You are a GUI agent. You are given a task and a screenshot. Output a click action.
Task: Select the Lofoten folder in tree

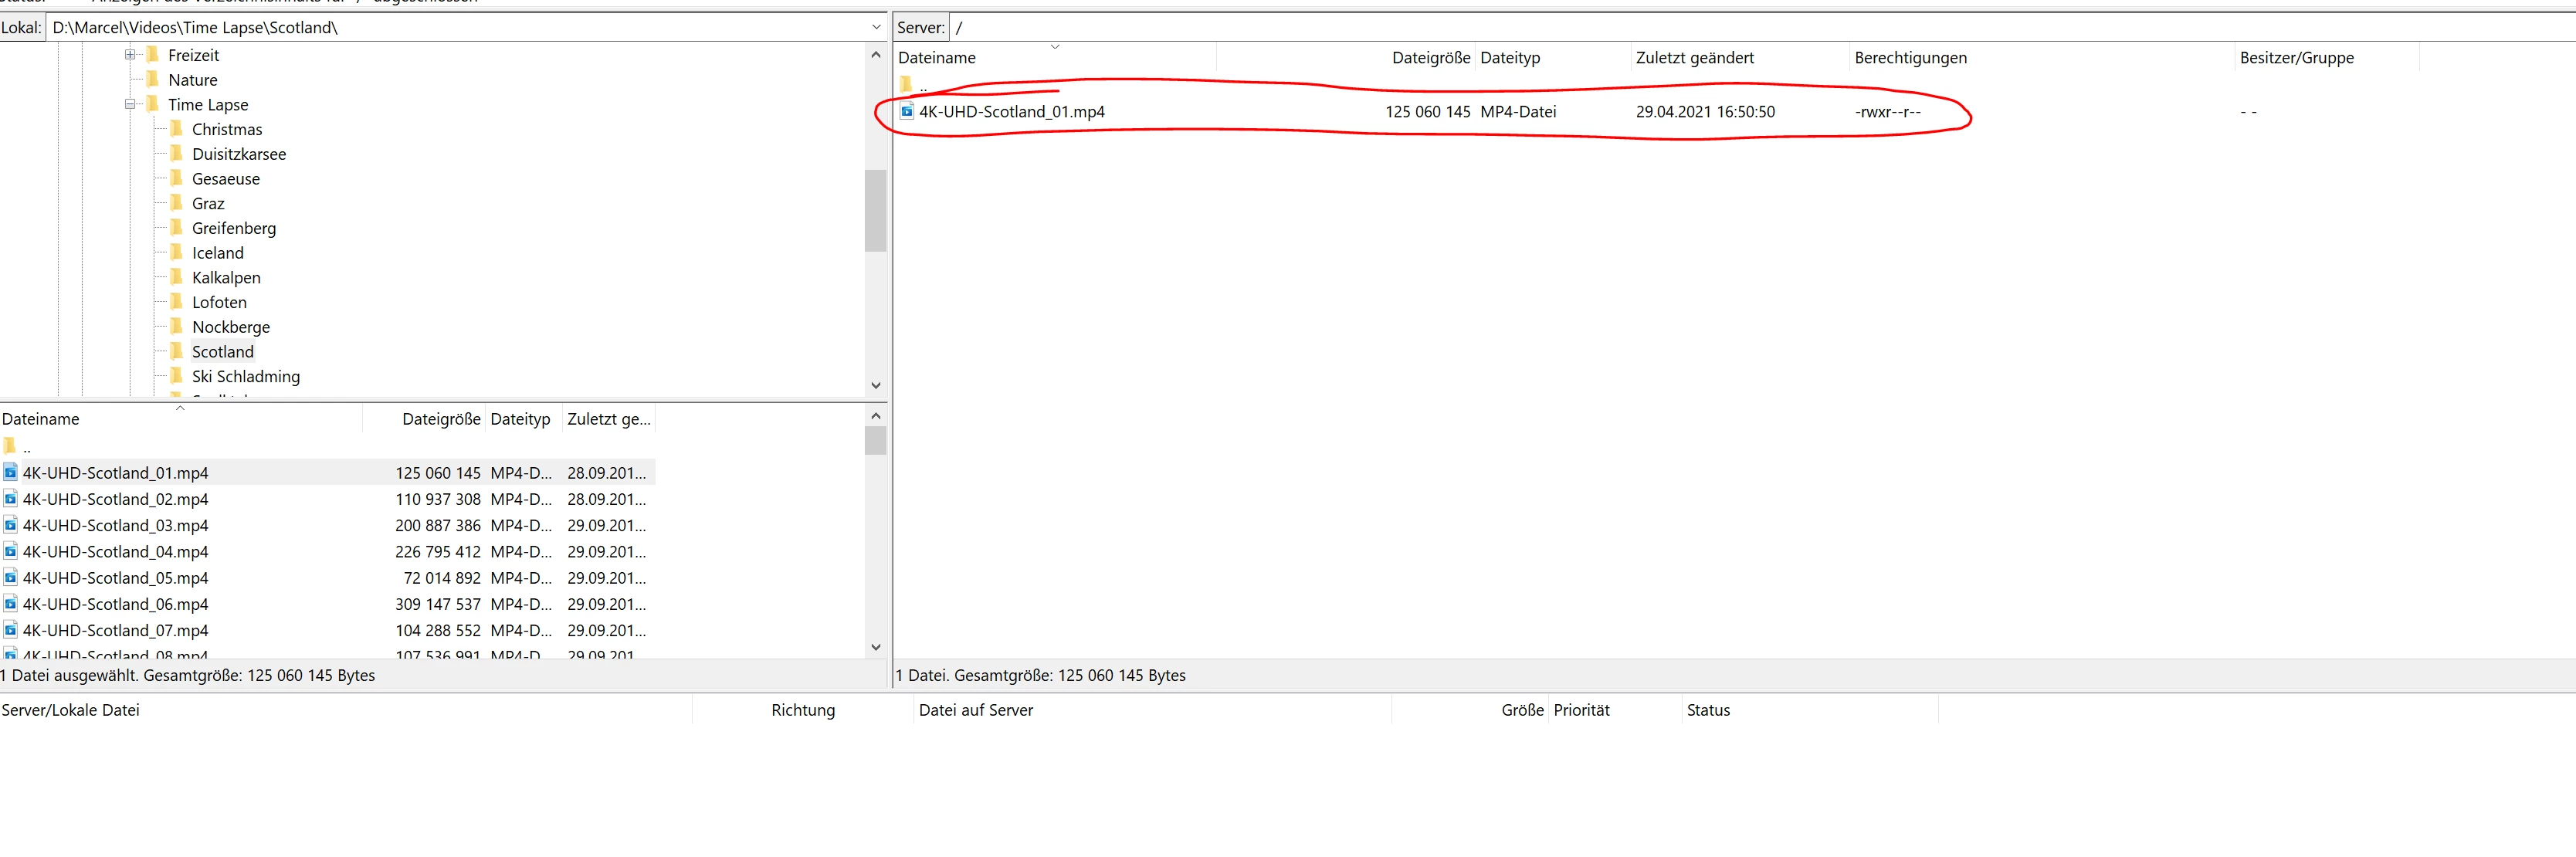point(219,302)
